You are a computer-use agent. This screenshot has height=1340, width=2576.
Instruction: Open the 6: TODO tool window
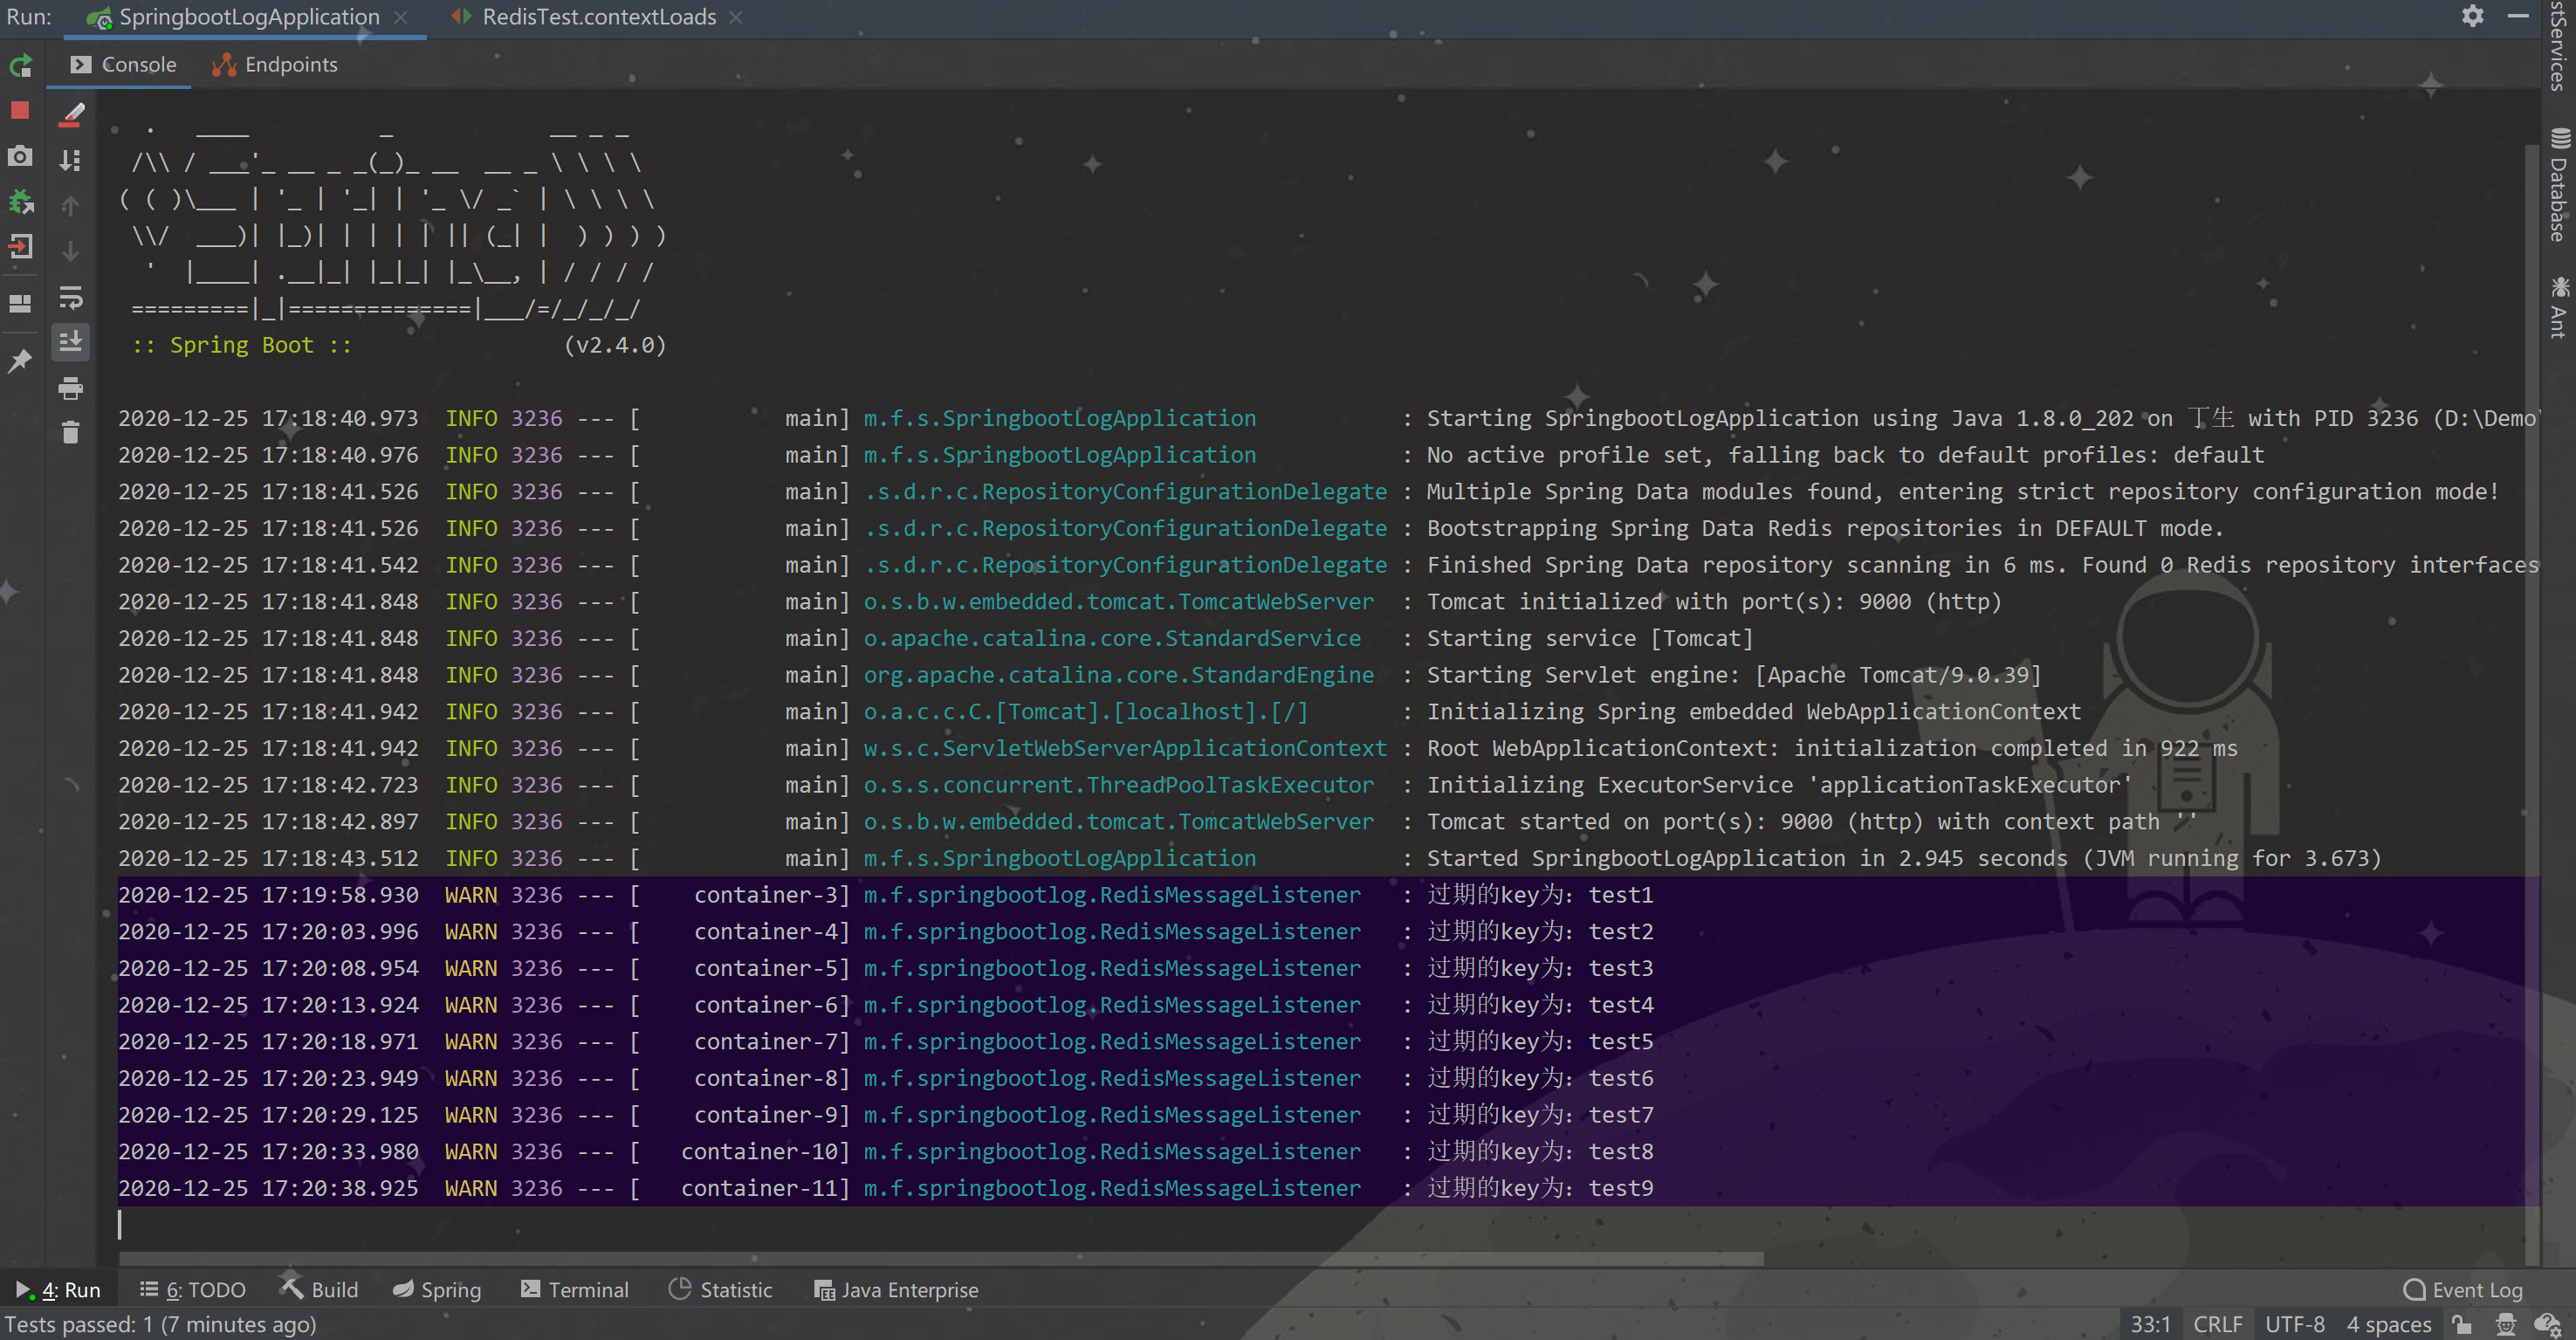click(192, 1289)
